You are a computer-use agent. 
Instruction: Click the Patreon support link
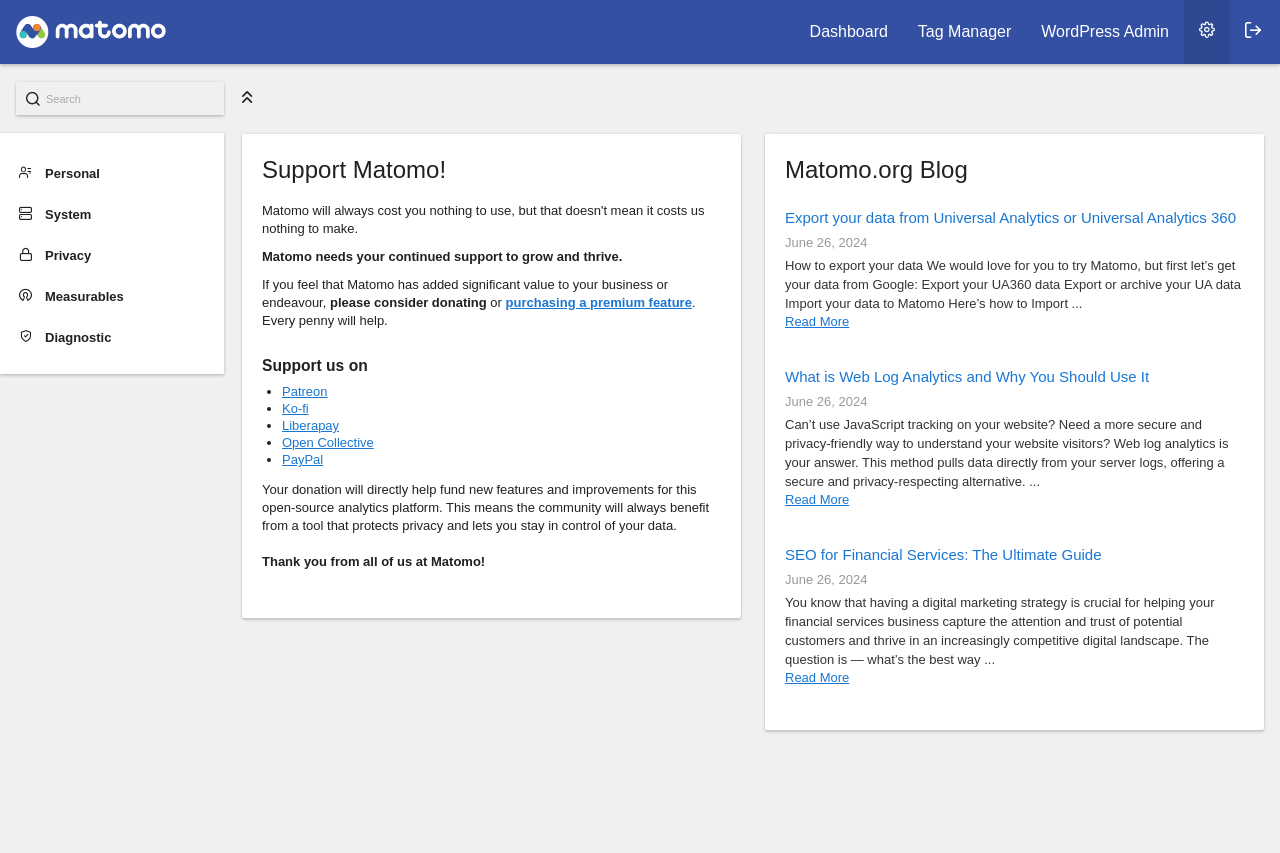(x=304, y=392)
